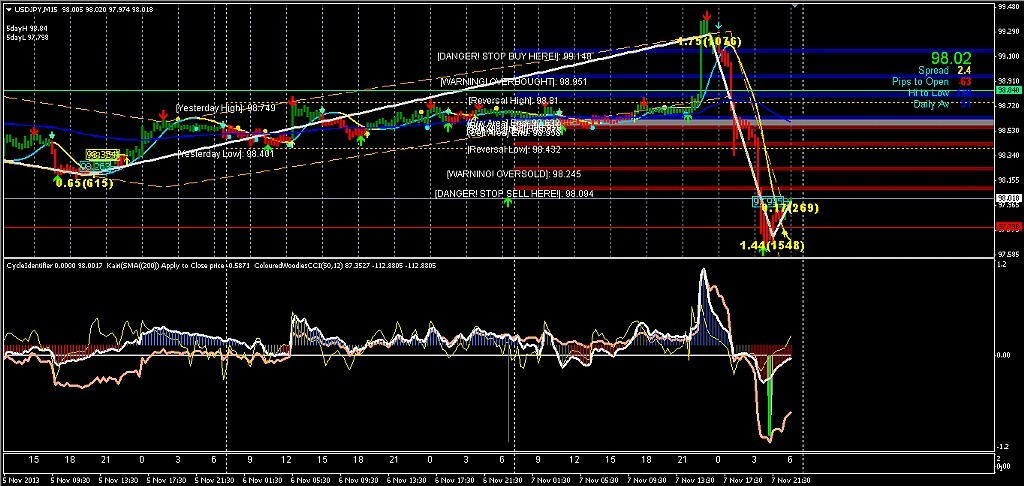
Task: Click the WARNING! OVERBOUGHT 98.951 label
Action: tap(513, 82)
